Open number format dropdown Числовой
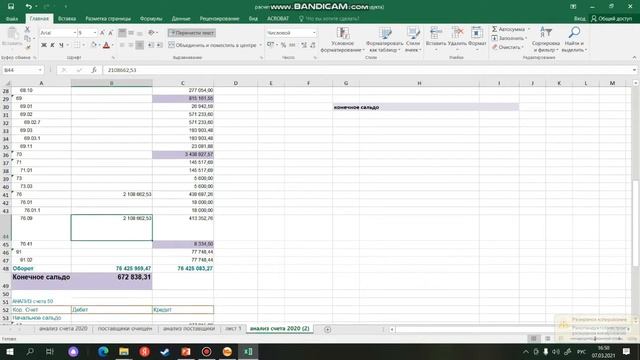 point(314,33)
